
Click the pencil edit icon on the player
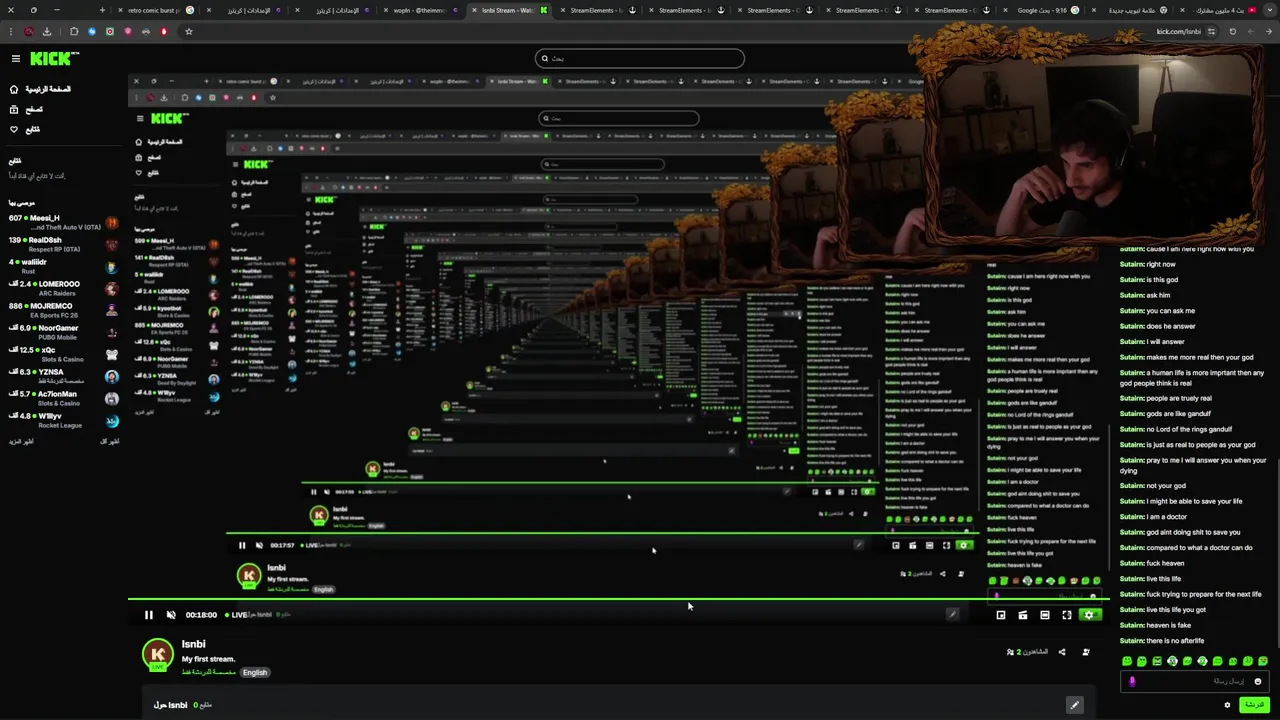point(953,615)
